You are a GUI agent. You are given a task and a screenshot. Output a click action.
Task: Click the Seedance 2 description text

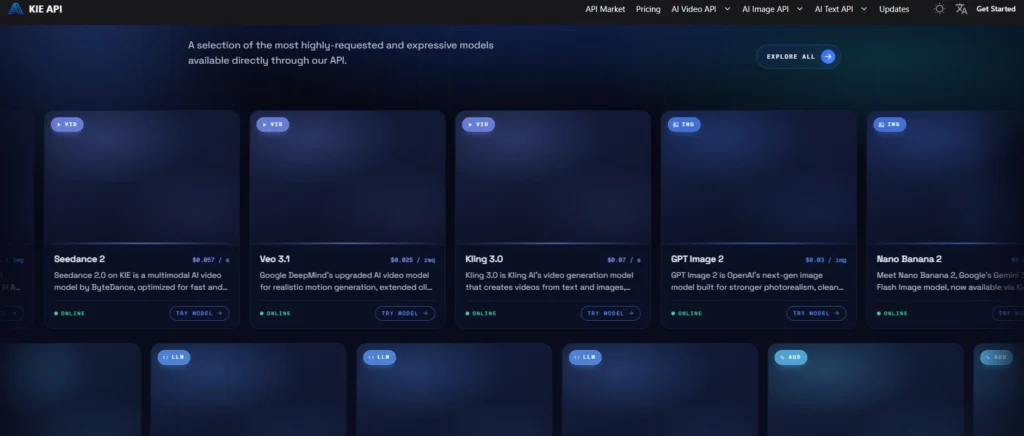[x=142, y=281]
